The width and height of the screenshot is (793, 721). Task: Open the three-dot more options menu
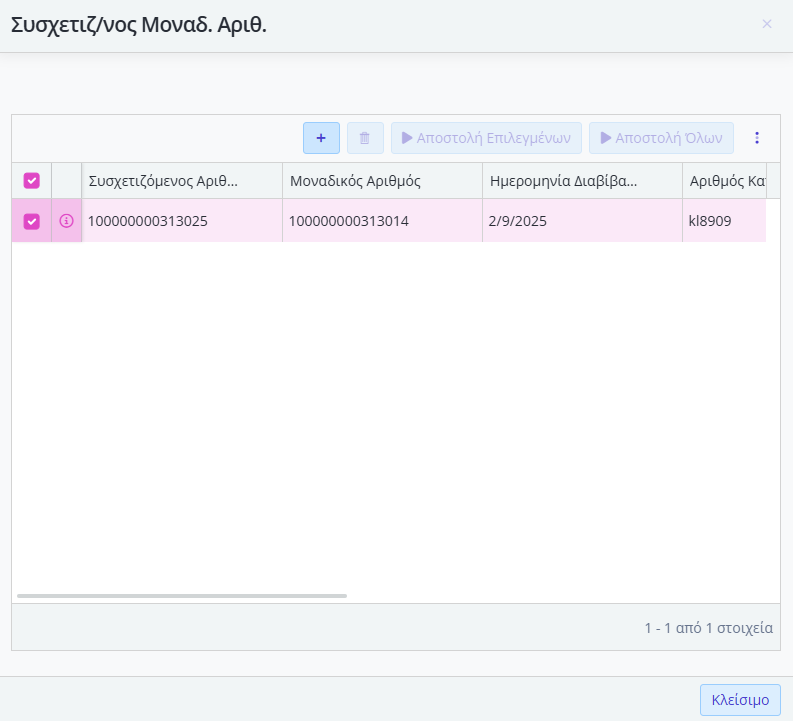coord(757,138)
